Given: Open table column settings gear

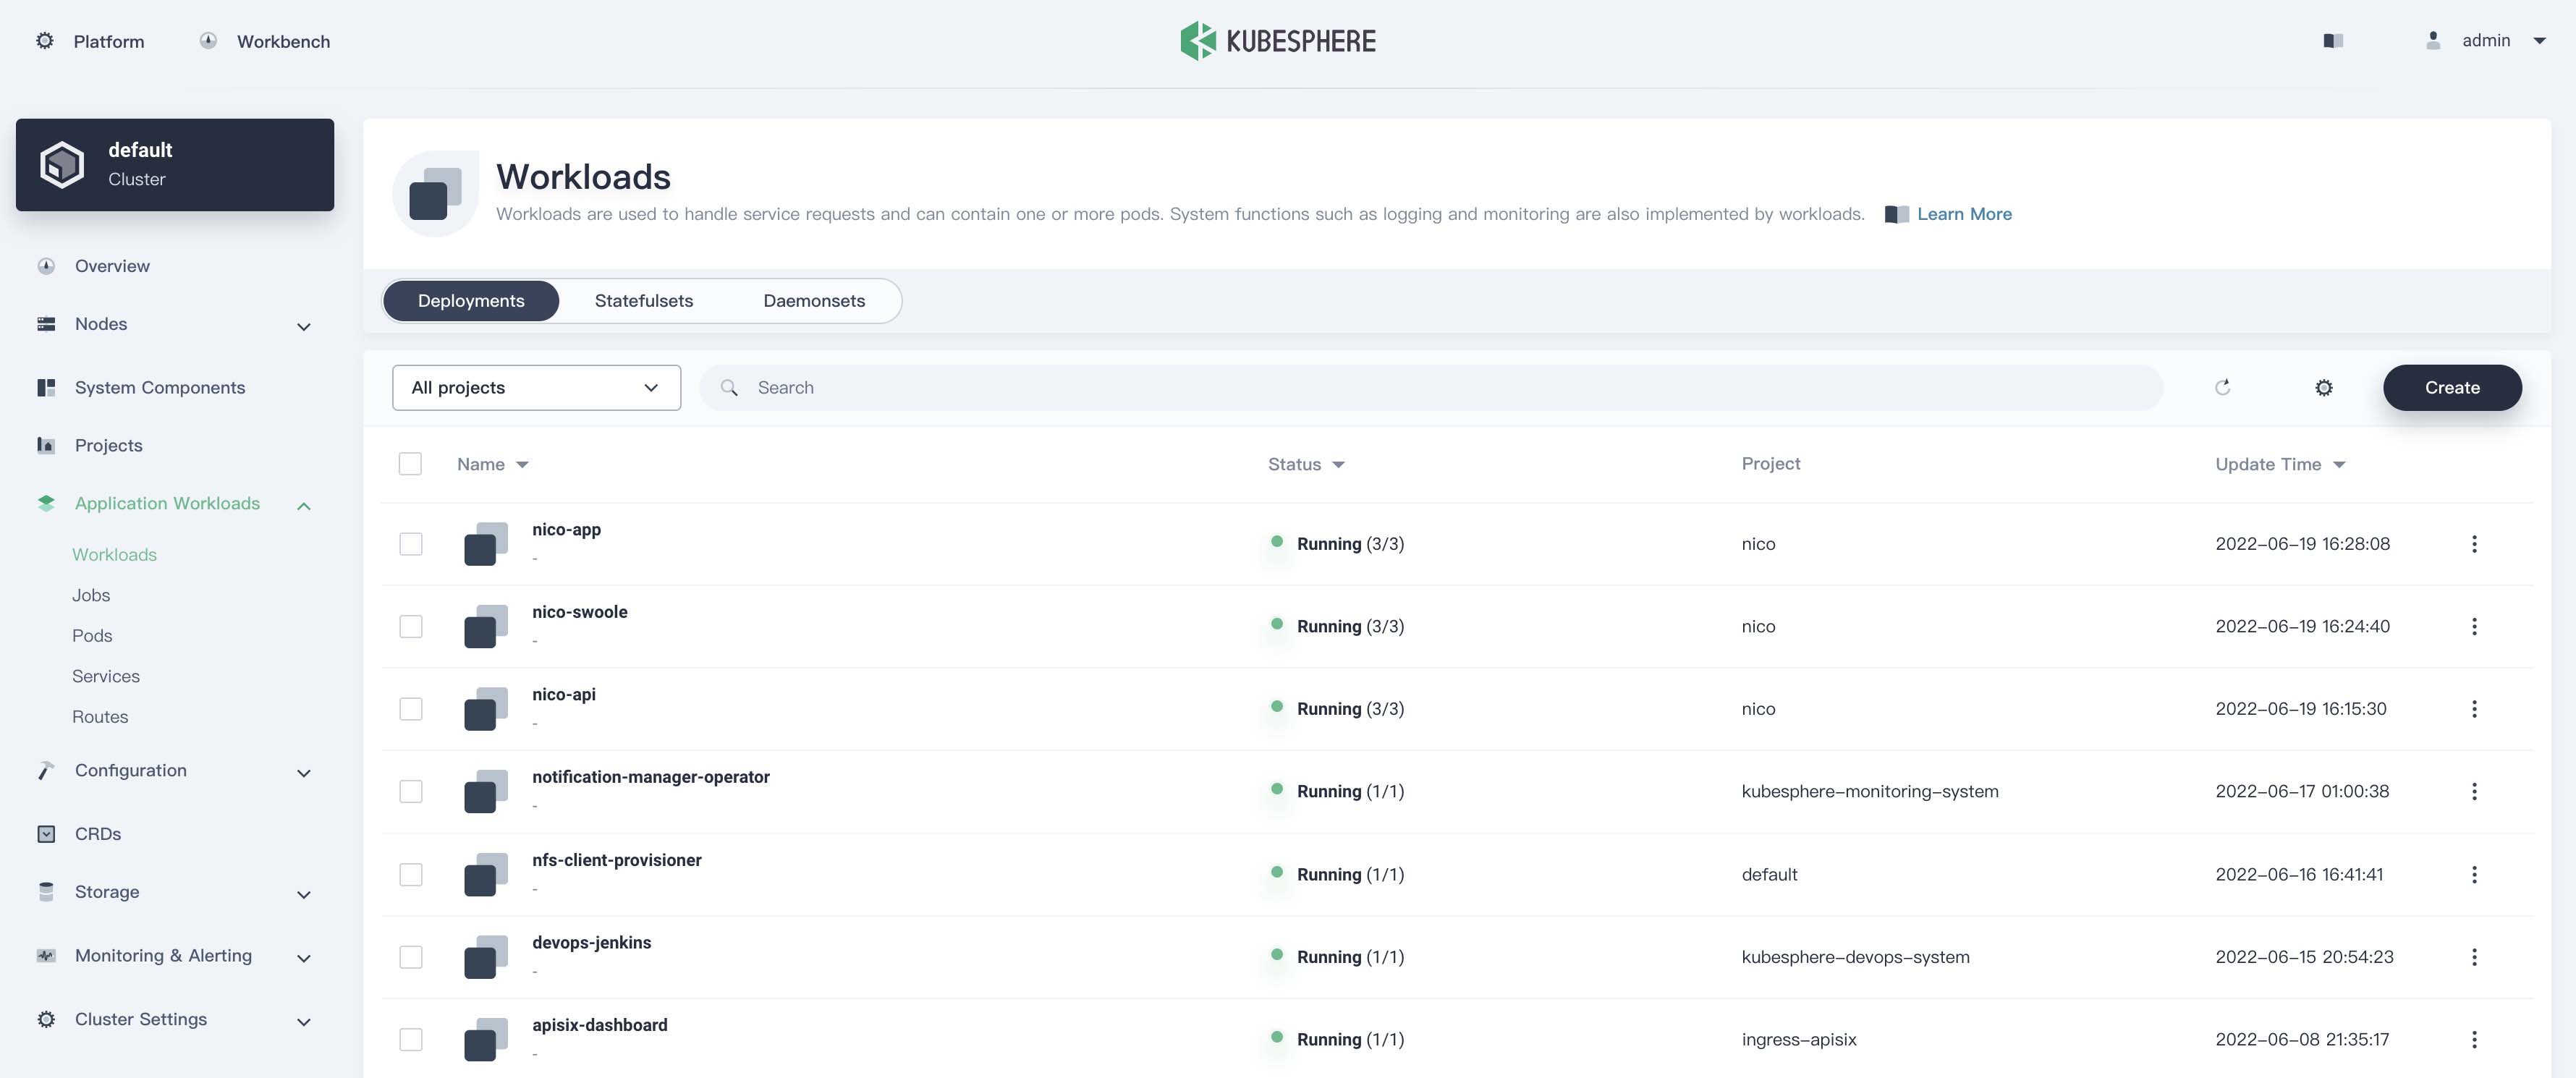Looking at the screenshot, I should 2324,388.
